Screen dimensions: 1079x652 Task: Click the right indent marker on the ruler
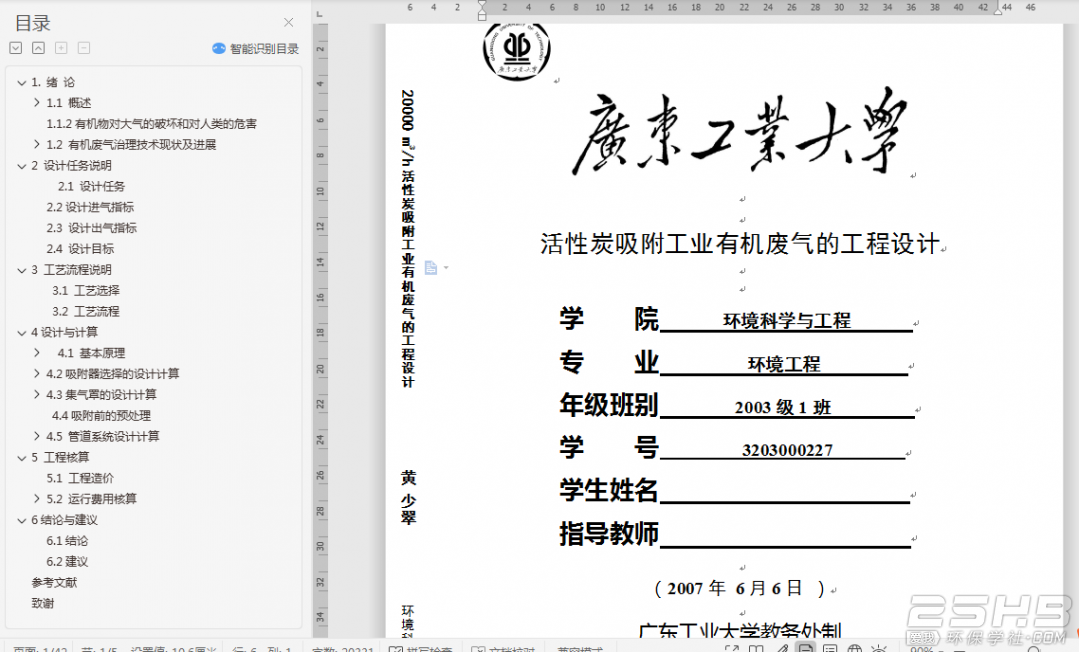click(x=997, y=11)
